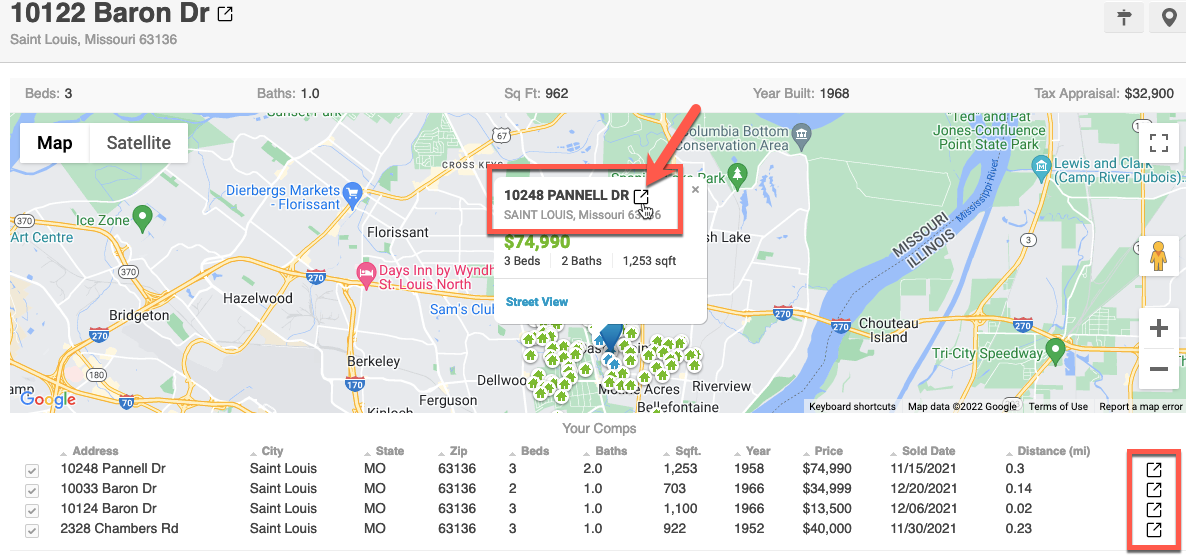The image size is (1186, 560).
Task: Open Street View link in popup
Action: pos(537,302)
